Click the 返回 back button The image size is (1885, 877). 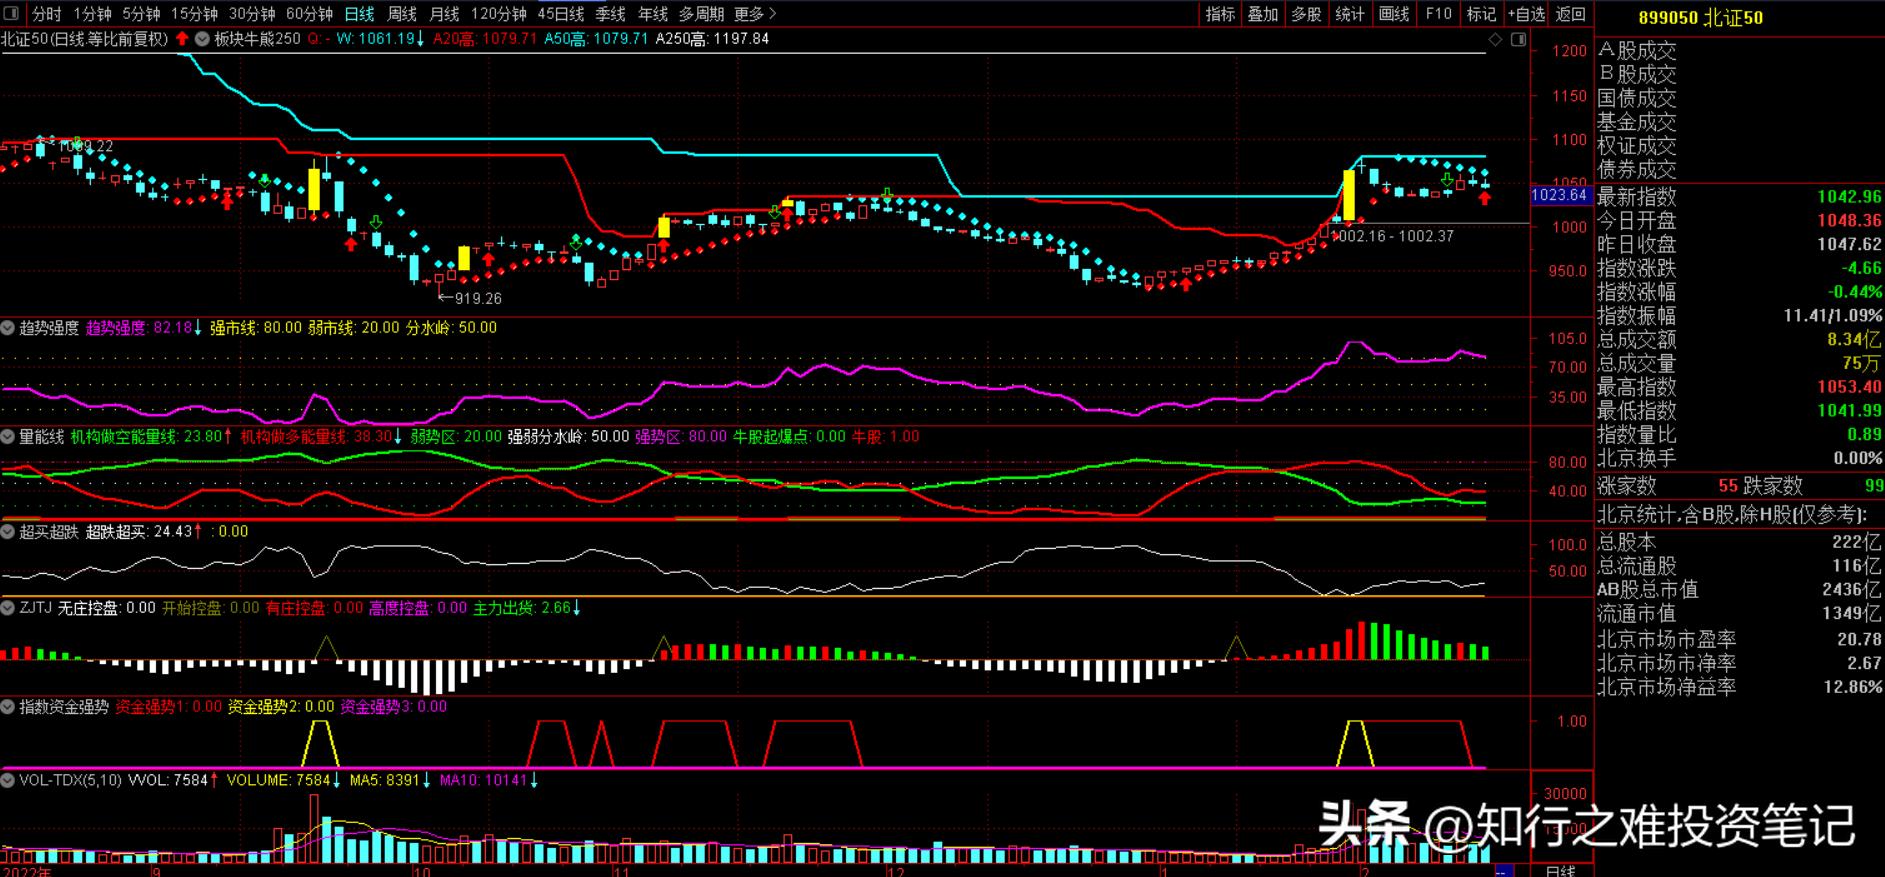click(1571, 14)
